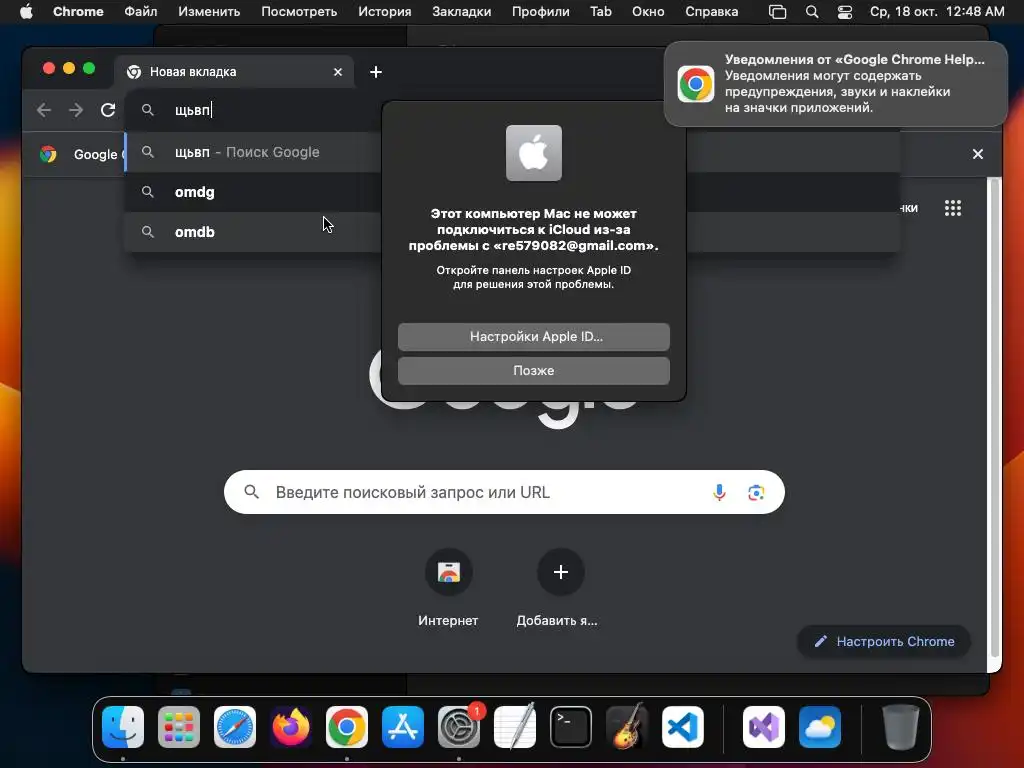The width and height of the screenshot is (1024, 768).
Task: Open System Settings with the badge in the Dock
Action: [459, 727]
